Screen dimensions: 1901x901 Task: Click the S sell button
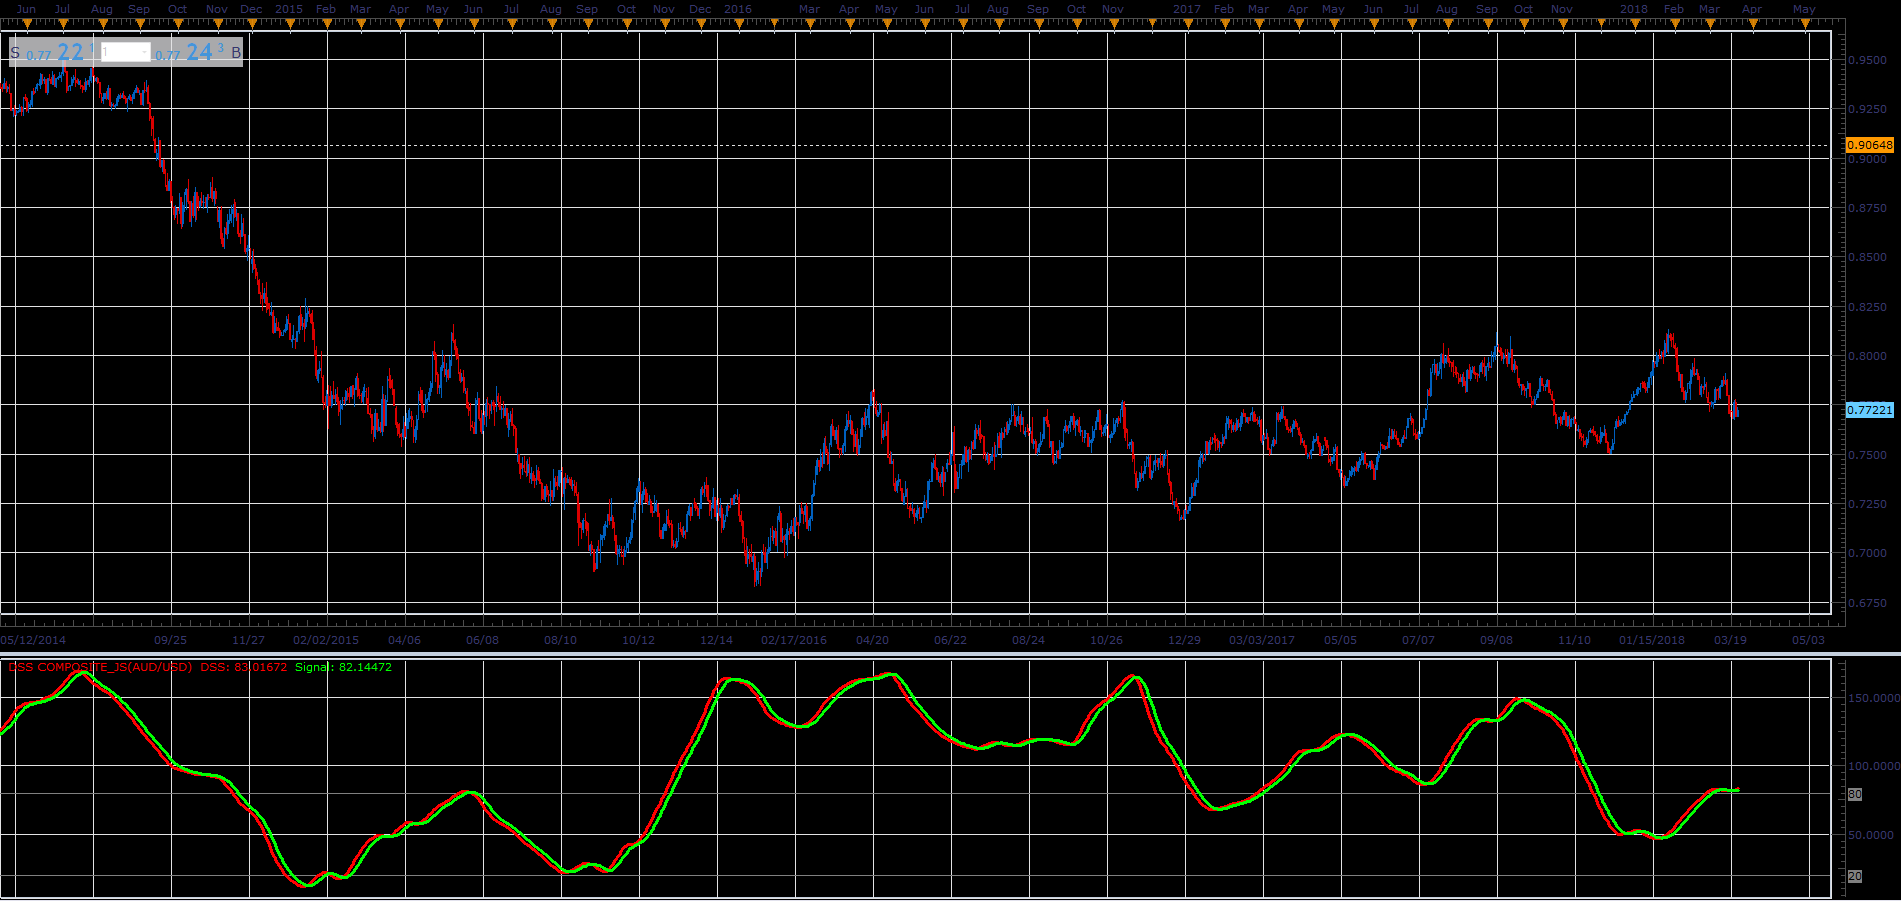(x=15, y=53)
